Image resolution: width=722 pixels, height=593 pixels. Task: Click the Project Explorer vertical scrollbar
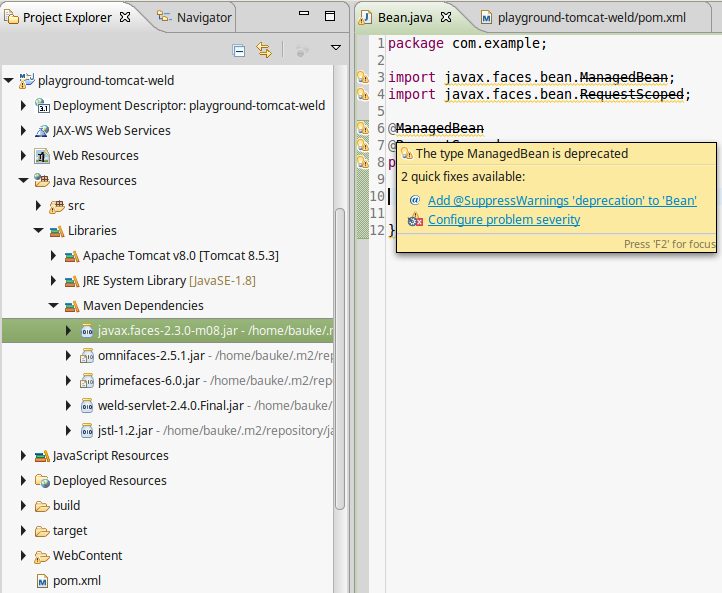click(x=340, y=359)
